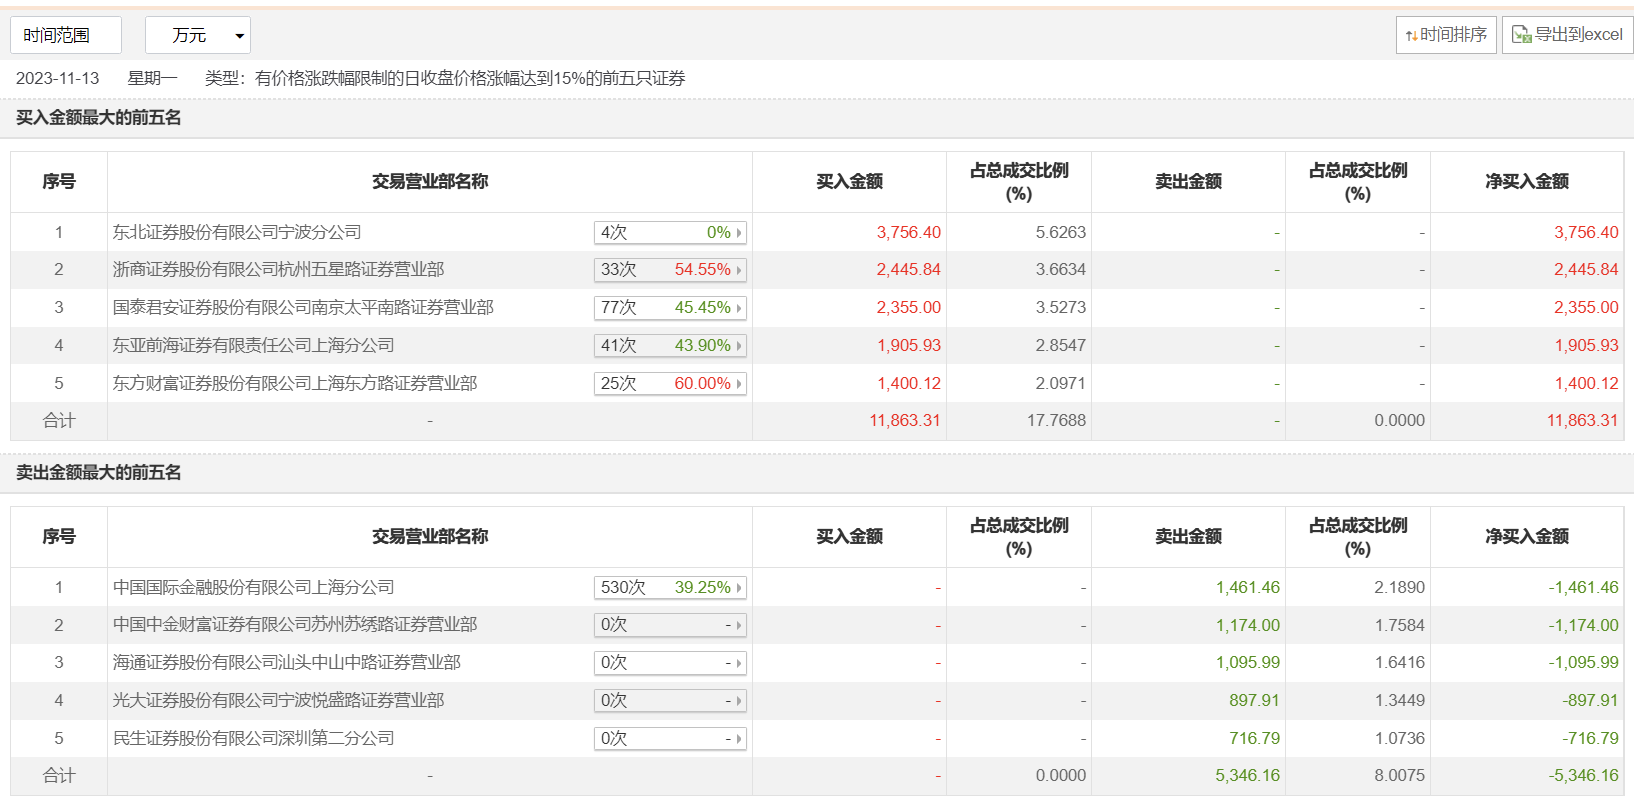The width and height of the screenshot is (1634, 804).
Task: Open the 万元 unit dropdown
Action: click(198, 35)
